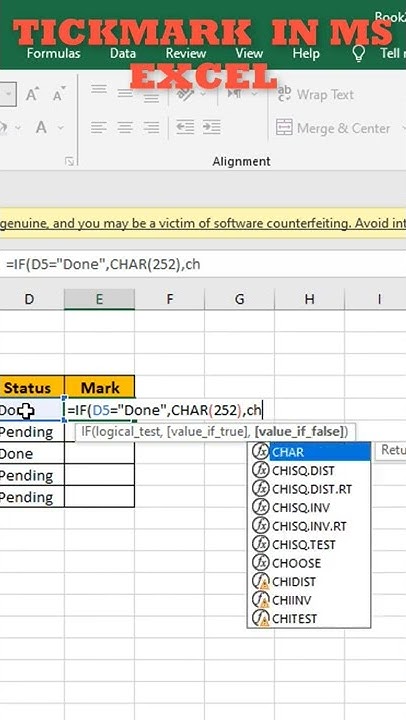The image size is (406, 720).
Task: Click the warning fx icon beside CHIDIST
Action: (260, 581)
